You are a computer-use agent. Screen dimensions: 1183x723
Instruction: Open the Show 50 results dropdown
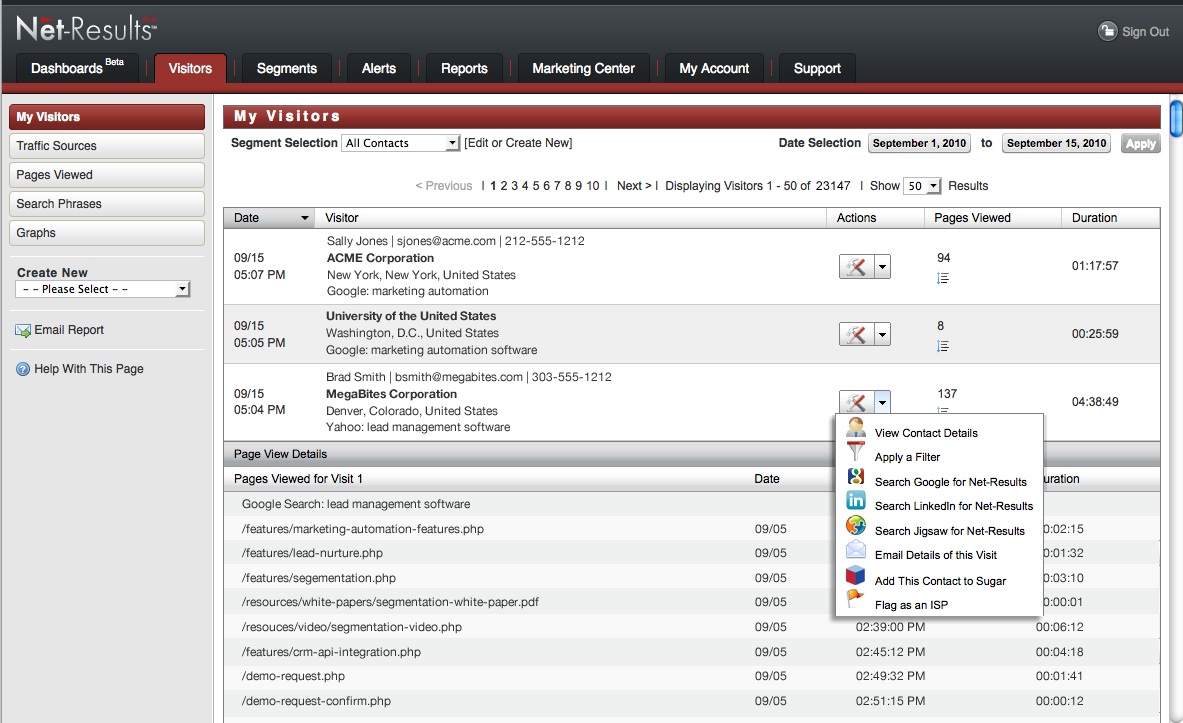[922, 186]
